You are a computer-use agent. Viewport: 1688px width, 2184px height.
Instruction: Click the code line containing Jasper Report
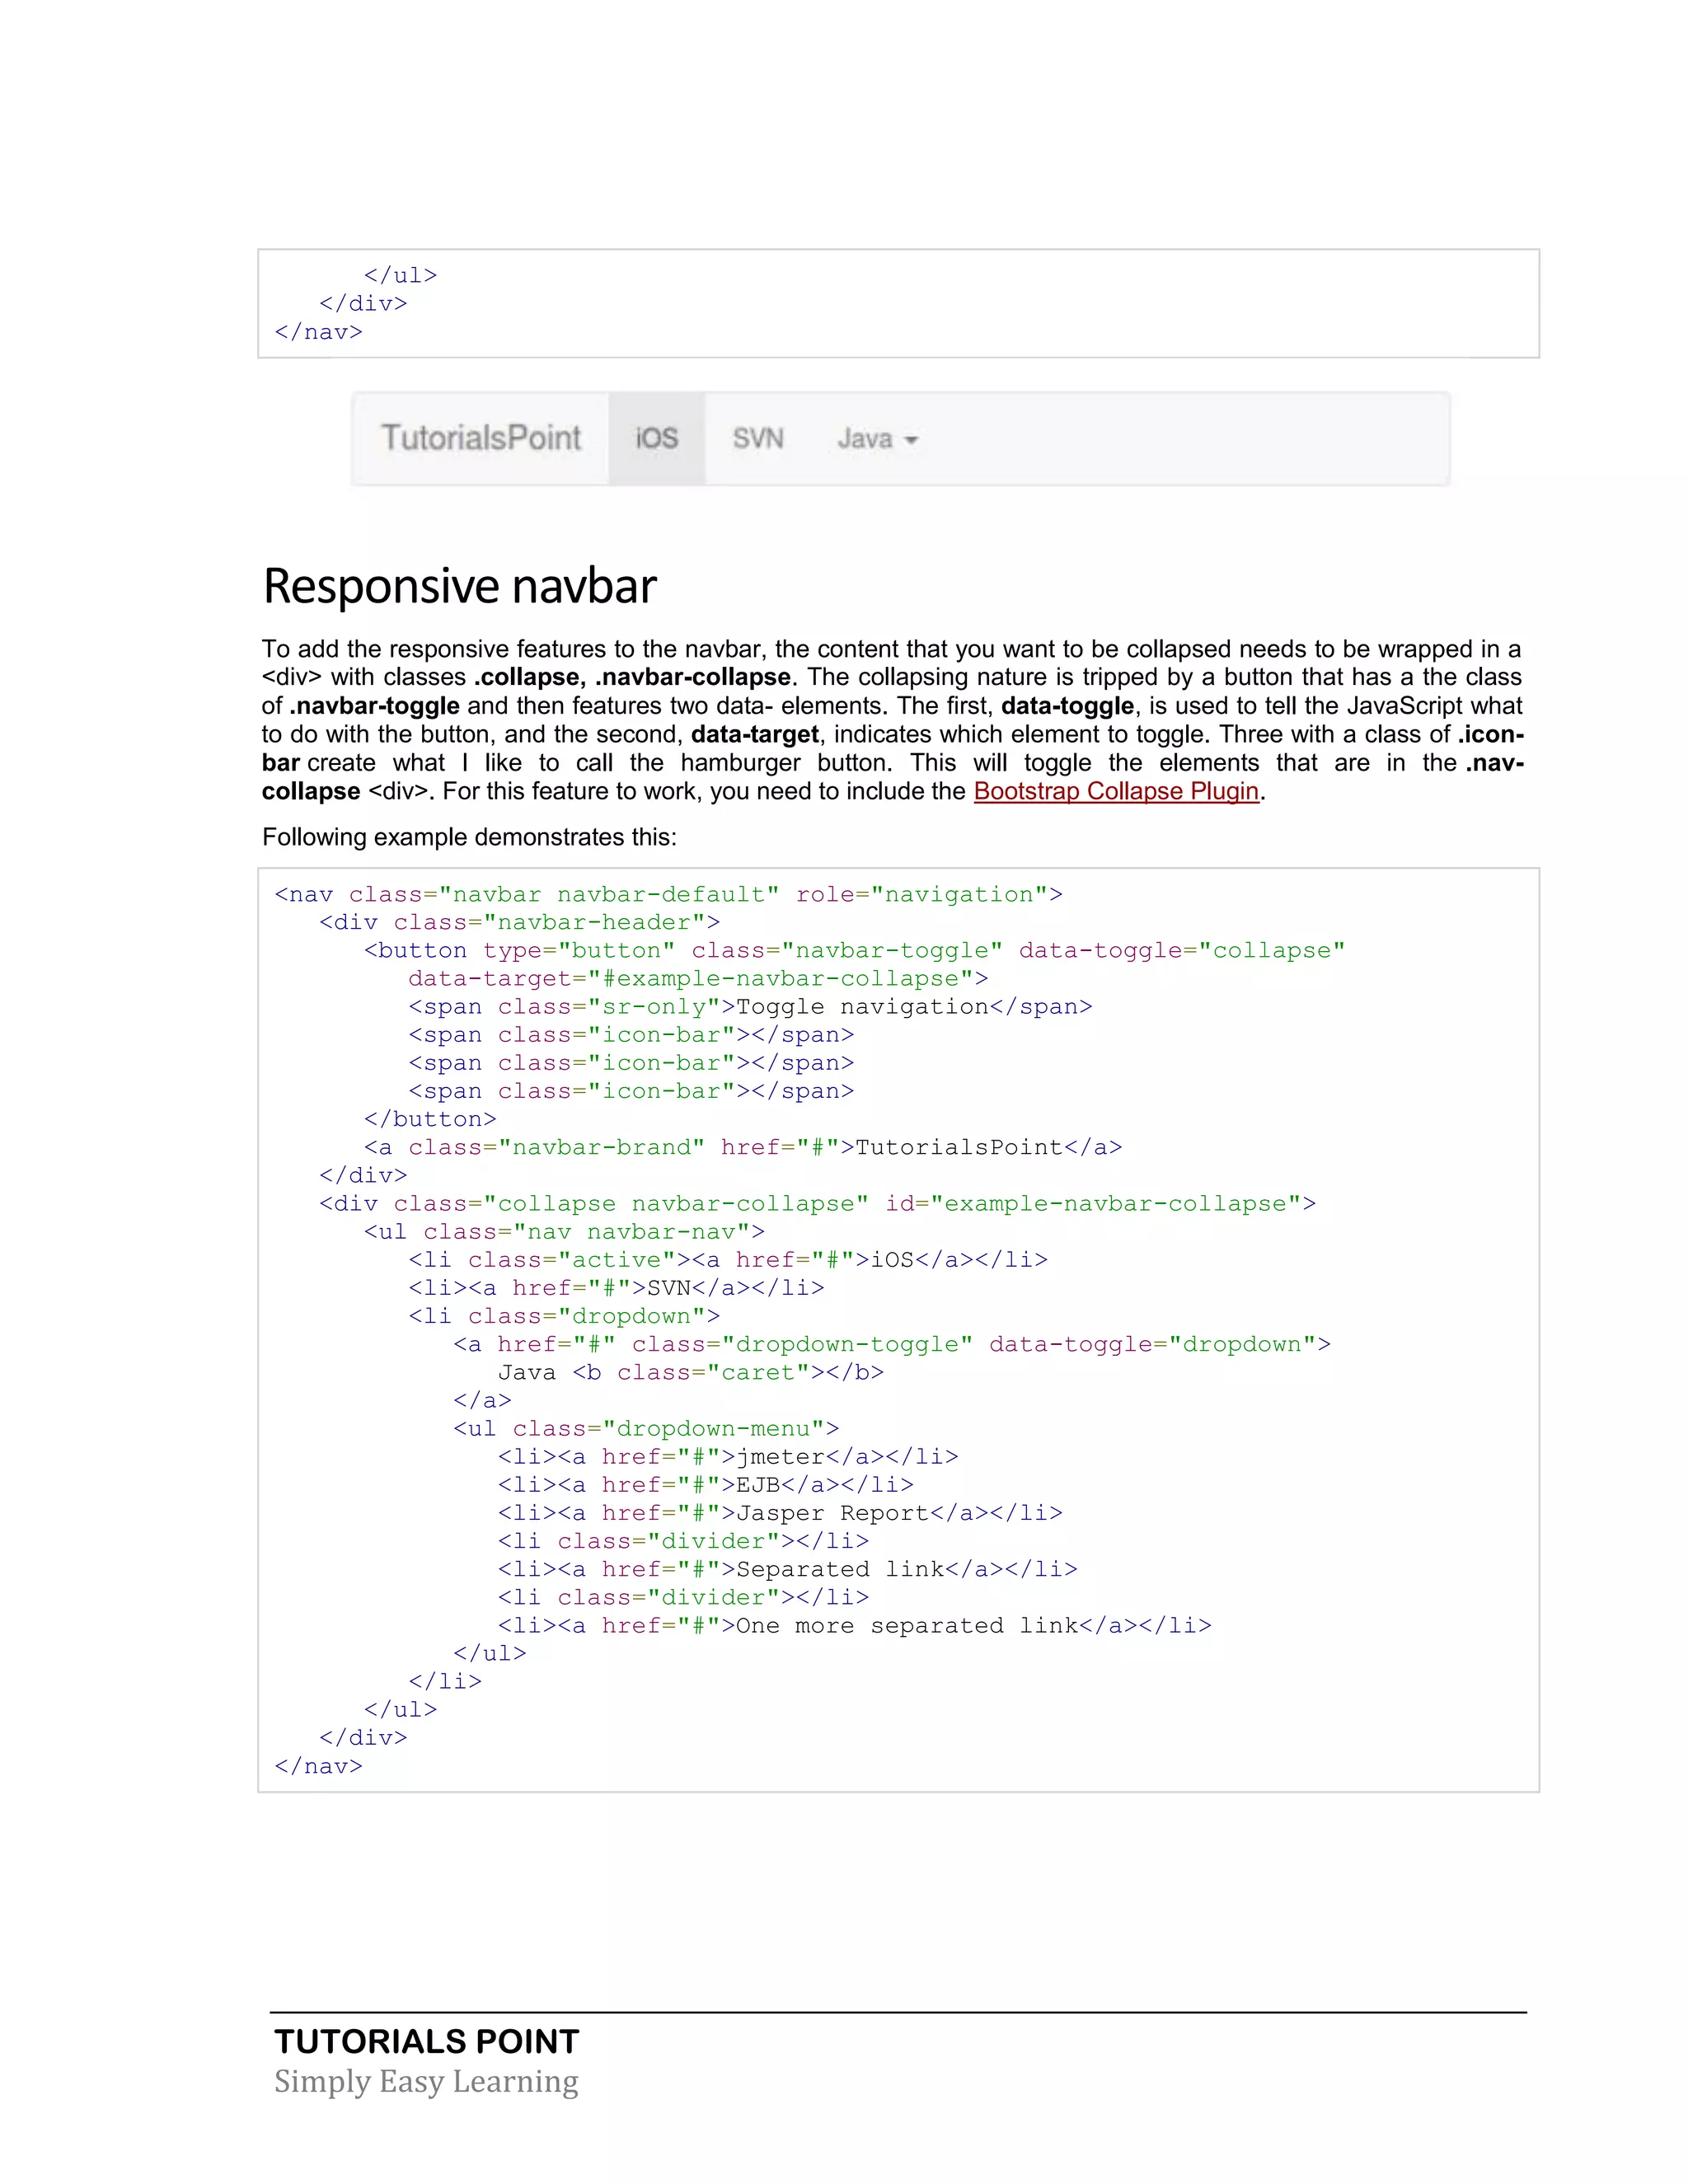[x=780, y=1513]
